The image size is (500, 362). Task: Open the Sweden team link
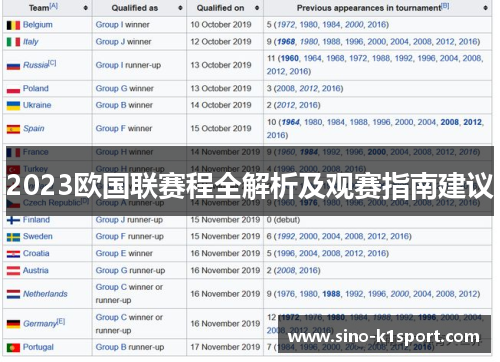(38, 236)
